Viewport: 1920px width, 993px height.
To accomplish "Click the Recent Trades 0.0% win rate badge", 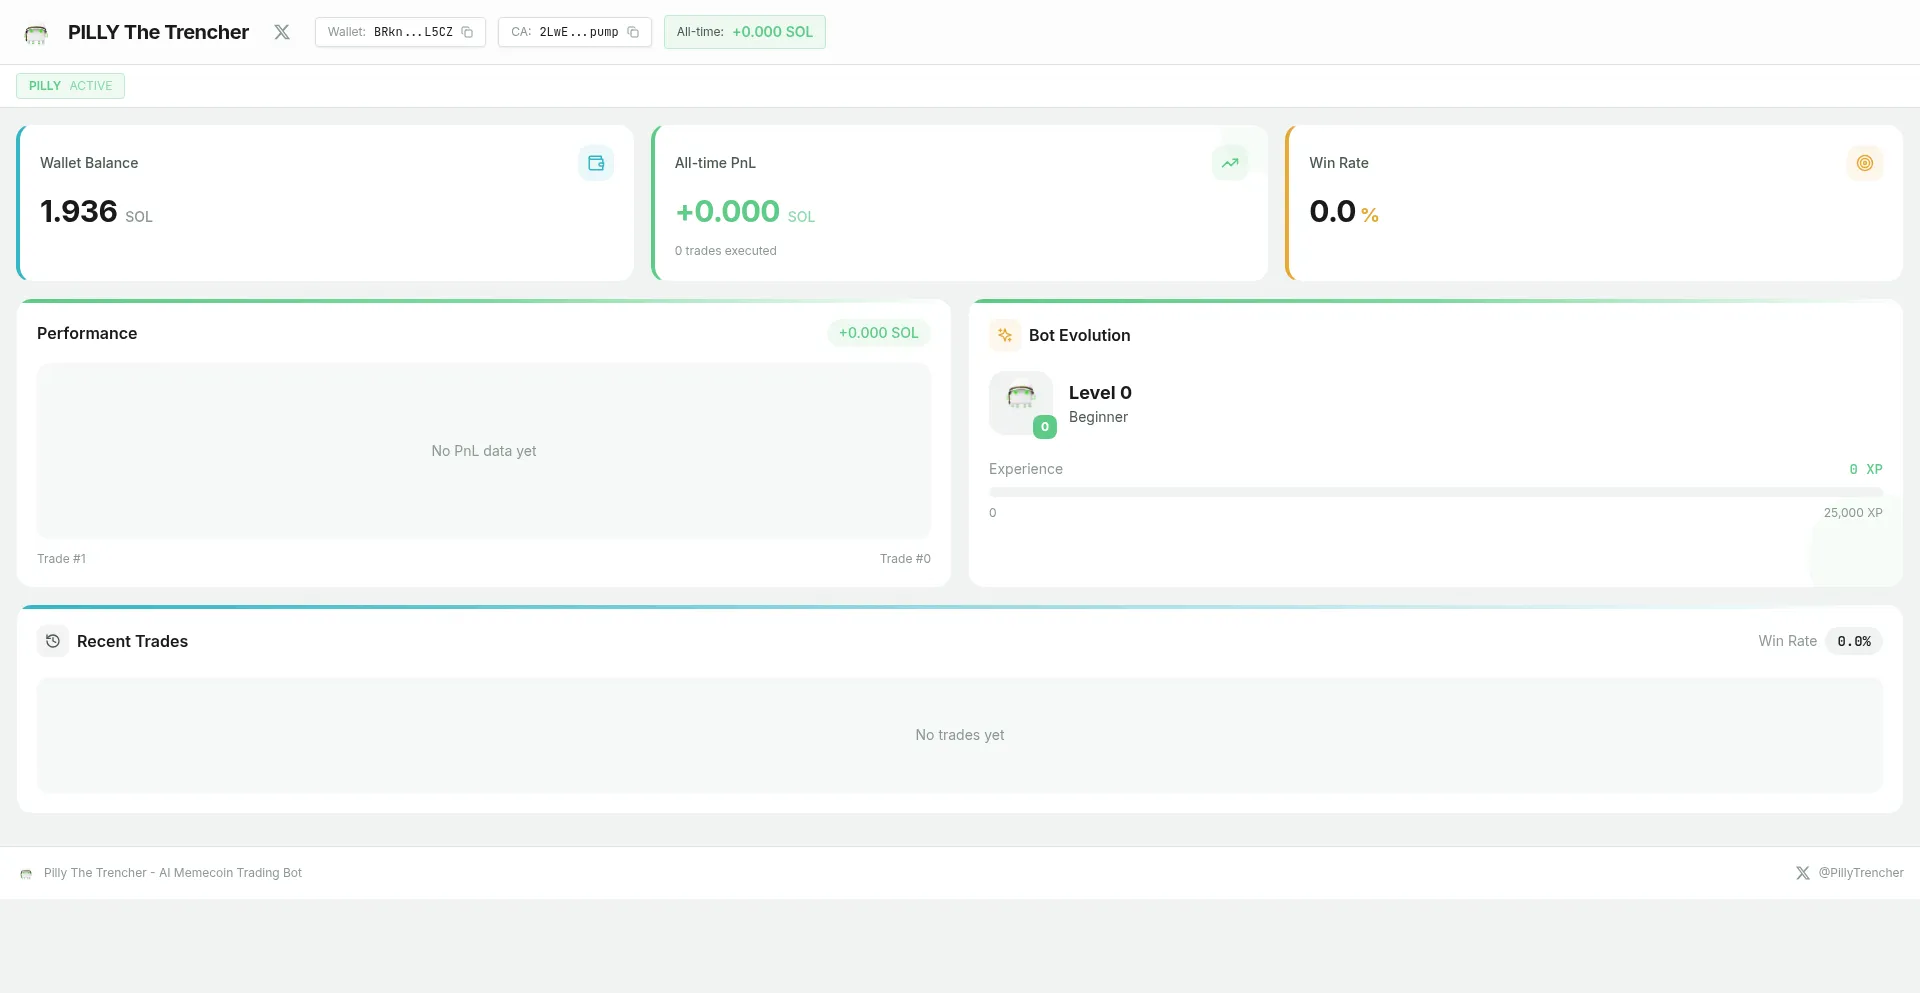I will click(x=1853, y=641).
